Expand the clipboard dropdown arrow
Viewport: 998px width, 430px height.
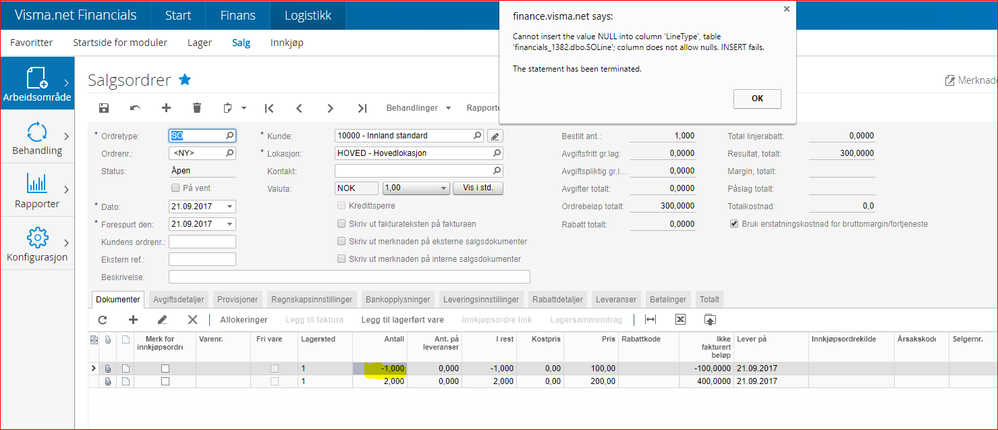[243, 109]
